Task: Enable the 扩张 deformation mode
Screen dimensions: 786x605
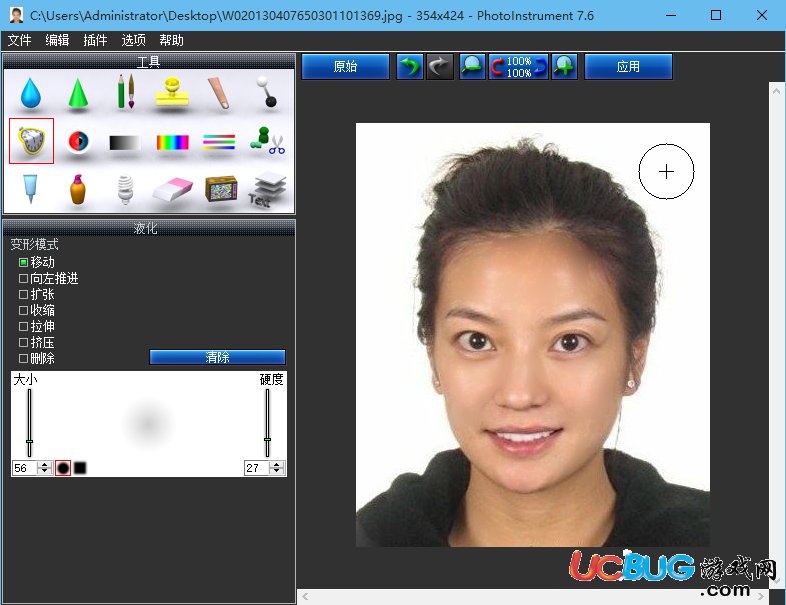Action: 23,294
